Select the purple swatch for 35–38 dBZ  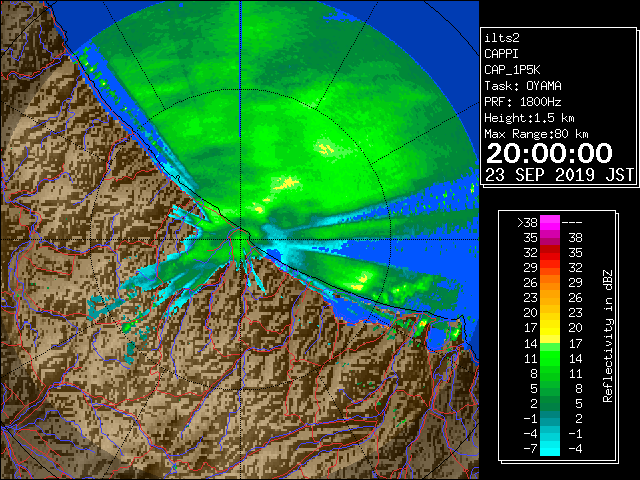550,238
